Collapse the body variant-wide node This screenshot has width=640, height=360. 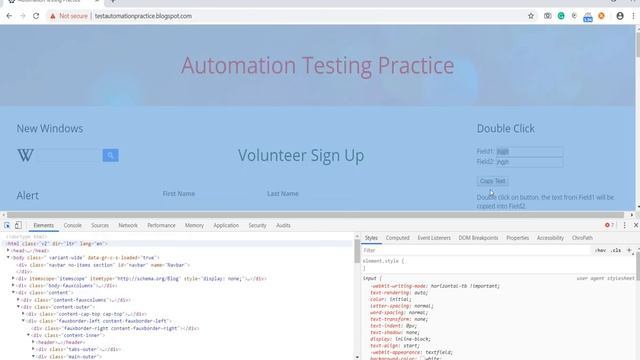click(x=8, y=258)
